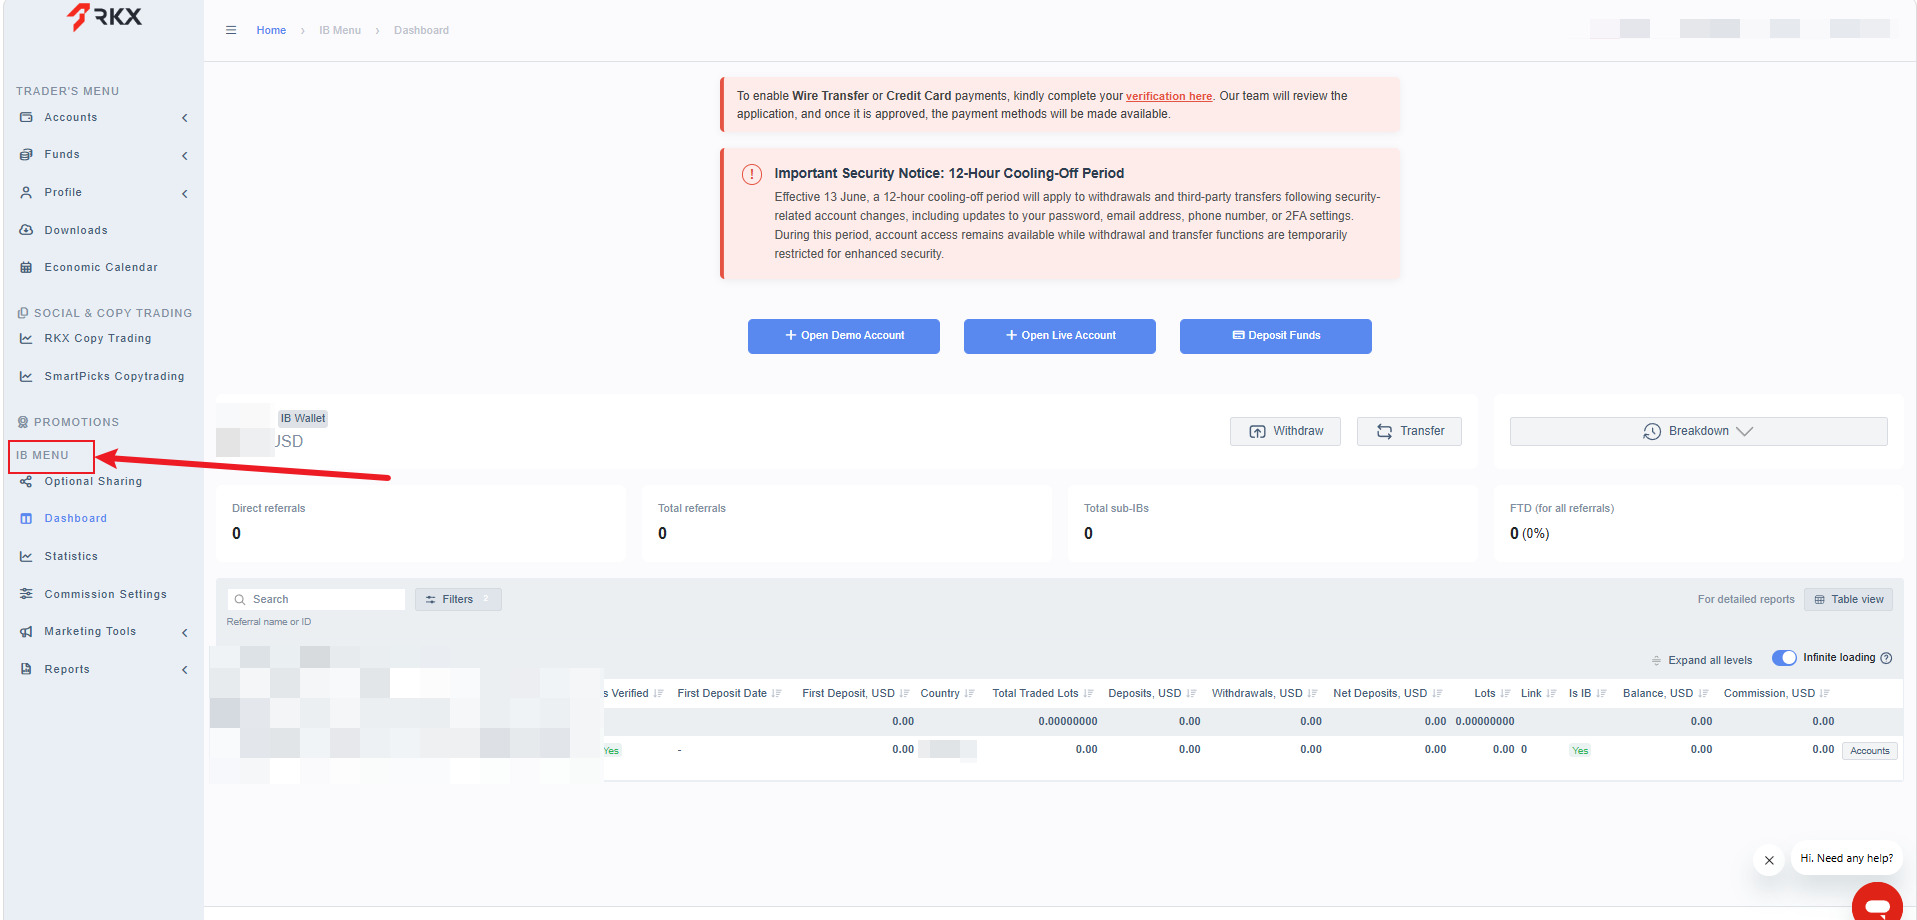1917x920 pixels.
Task: Select Commission Settings in the sidebar
Action: coord(105,594)
